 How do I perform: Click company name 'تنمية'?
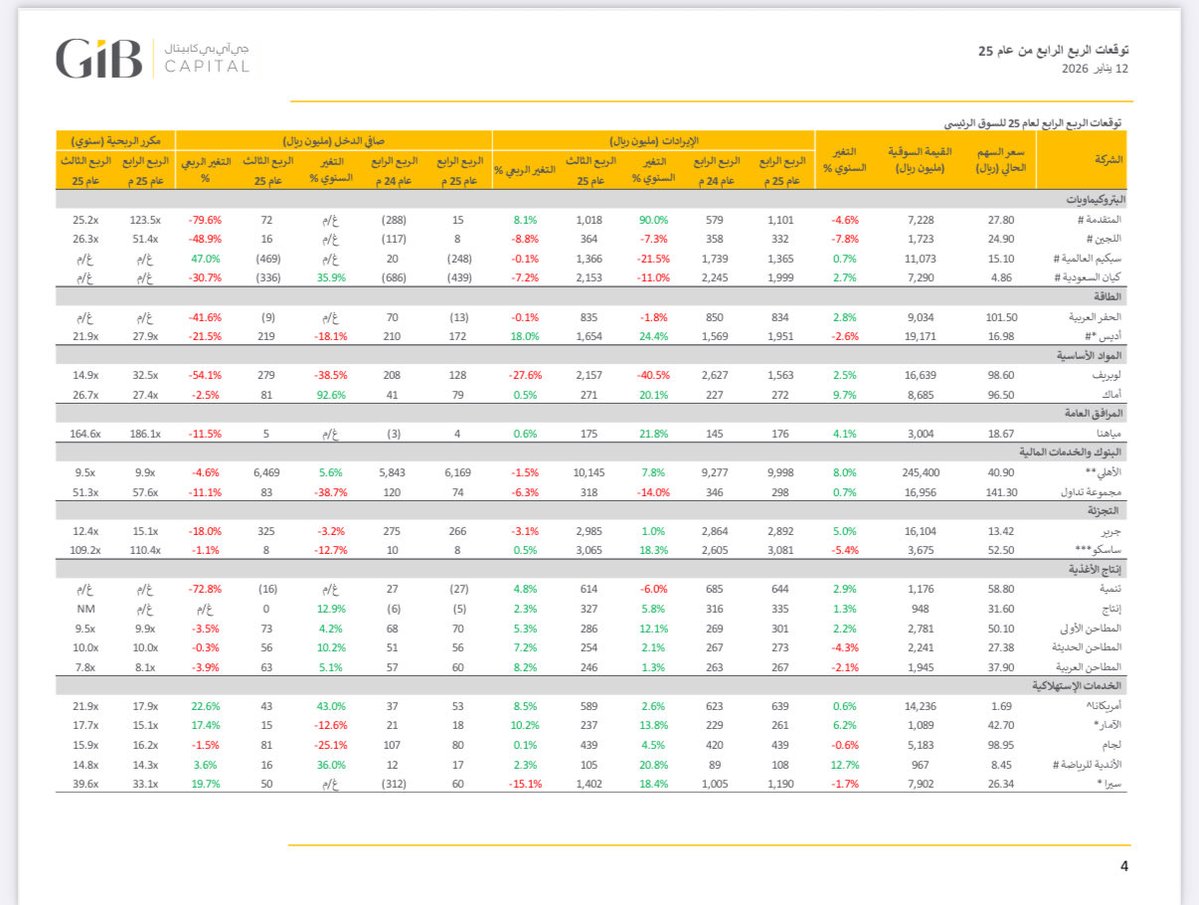point(1110,589)
